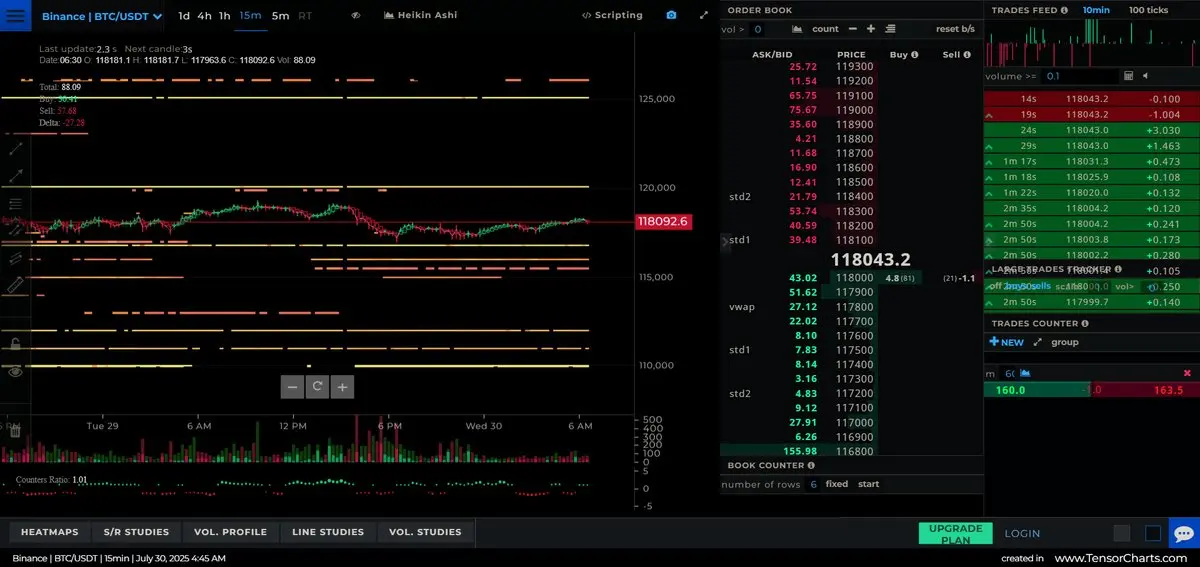Open the Binance BTC/USDT pair dropdown
Screen dimensions: 1200x567
(102, 16)
